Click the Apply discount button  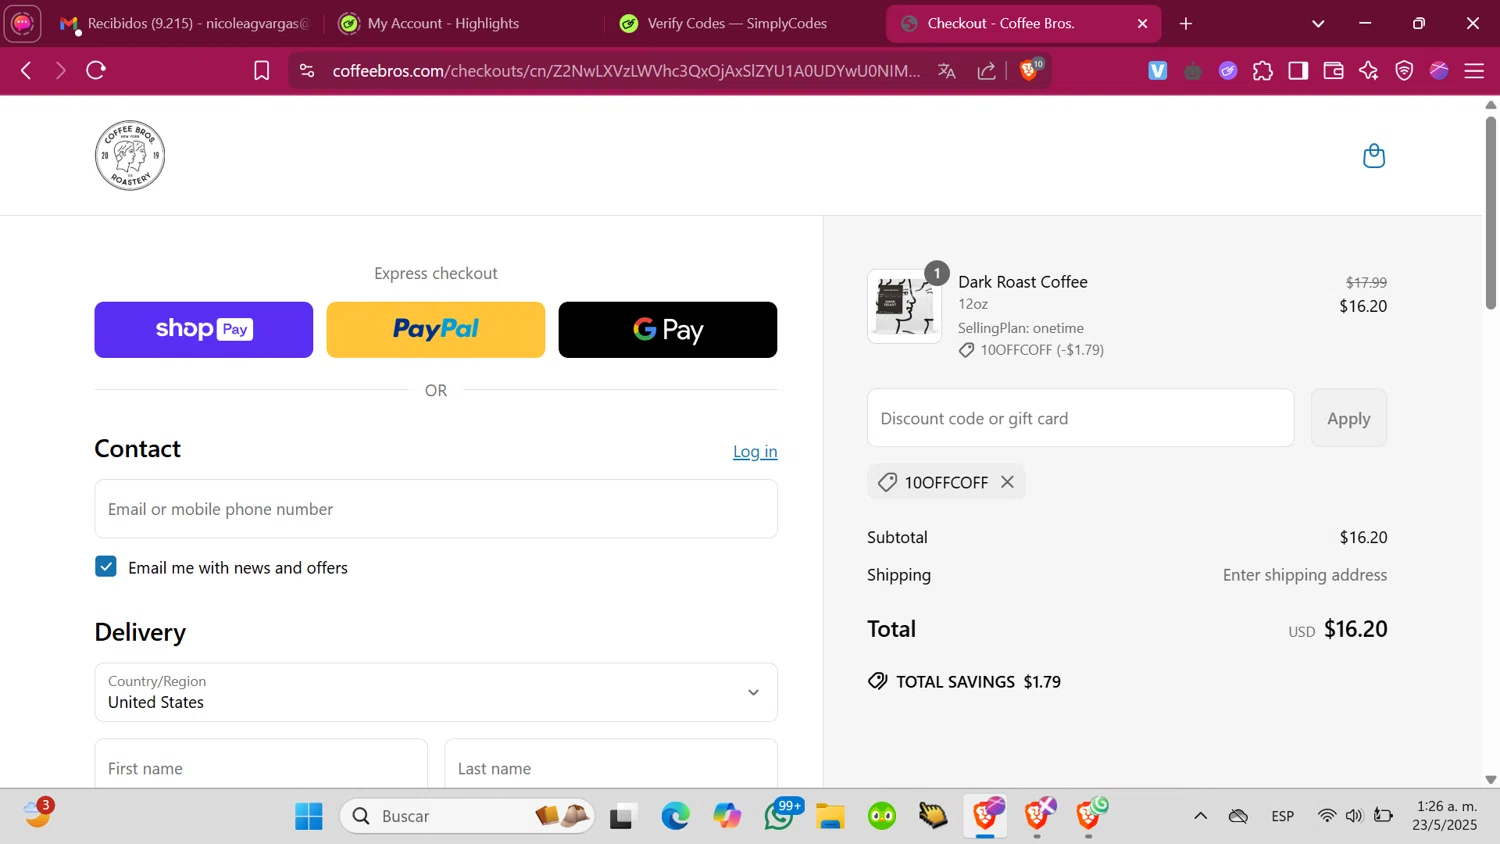pos(1348,418)
